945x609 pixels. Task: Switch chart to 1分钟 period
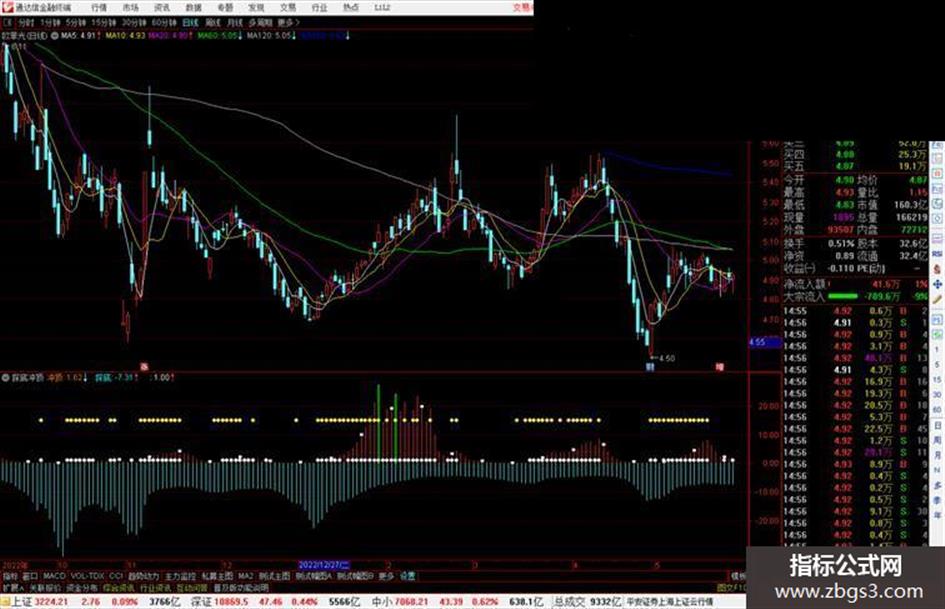click(50, 22)
